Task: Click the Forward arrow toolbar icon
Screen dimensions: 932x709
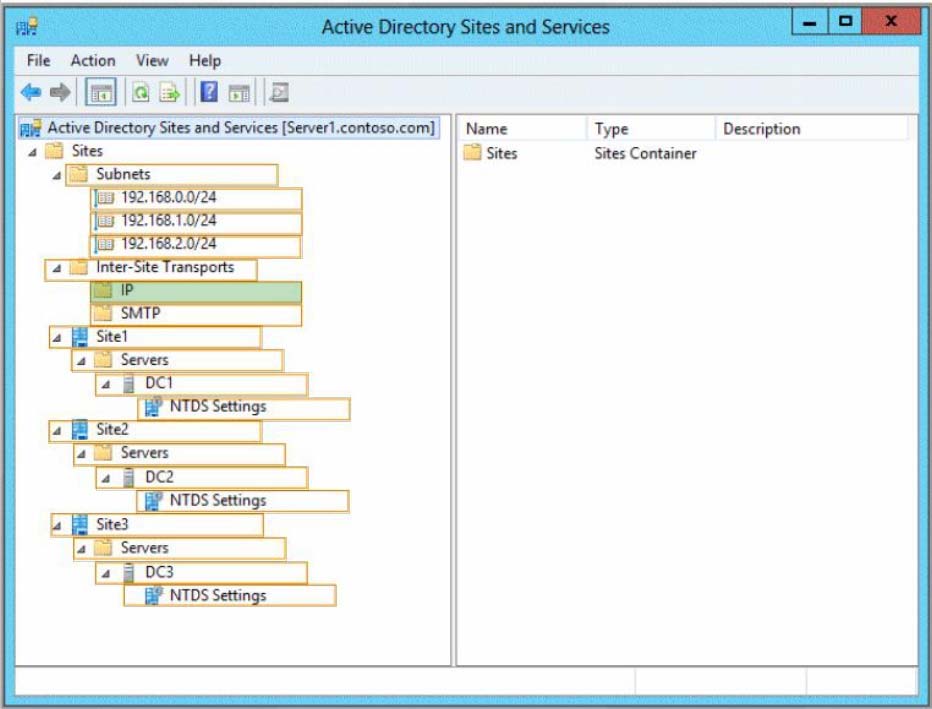Action: (60, 93)
